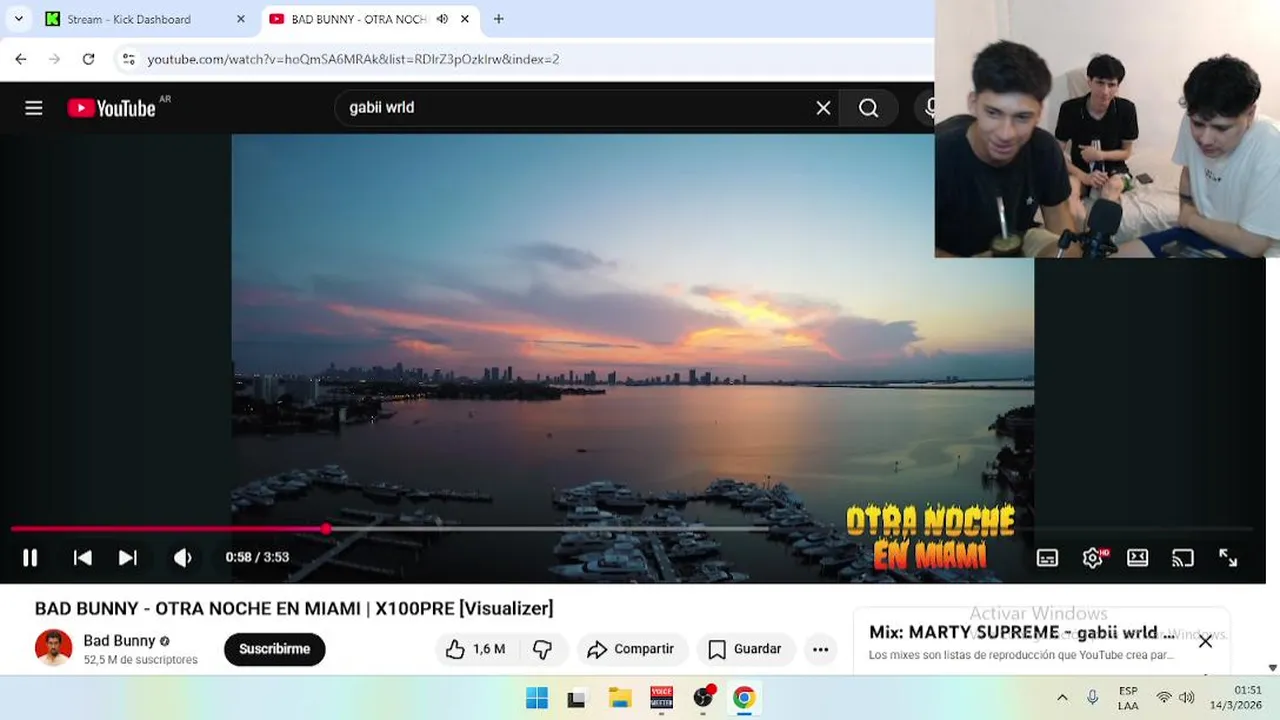1280x720 pixels.
Task: Like the video with 1,6 M likes
Action: [475, 649]
